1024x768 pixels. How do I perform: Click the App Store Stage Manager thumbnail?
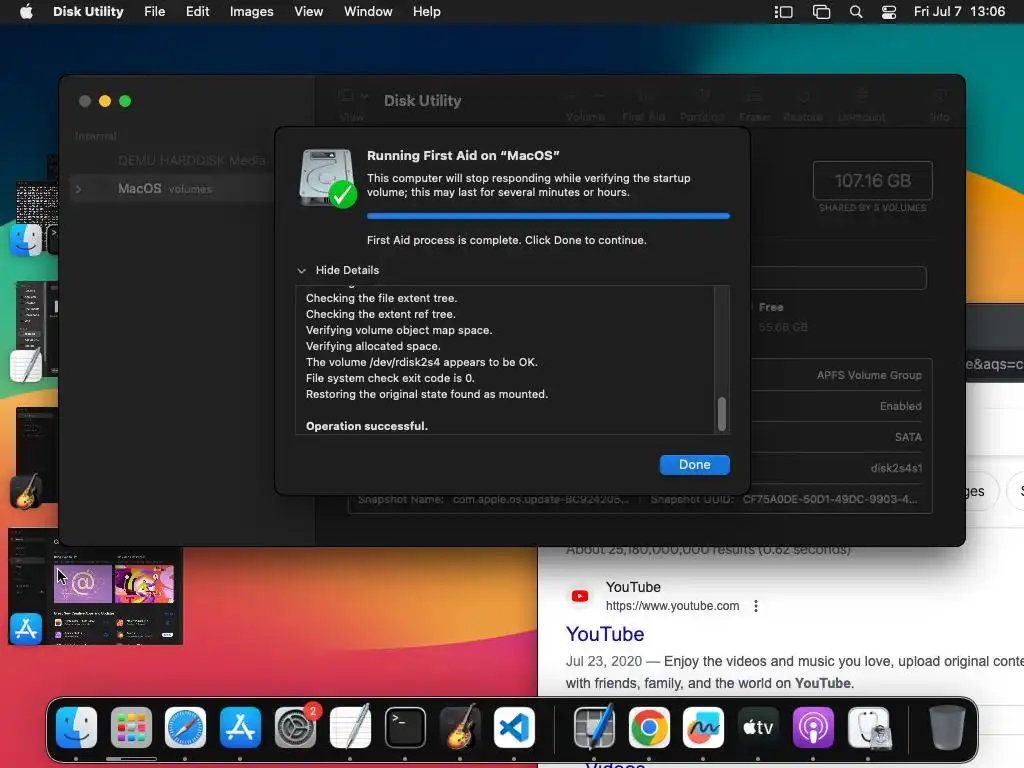(x=96, y=586)
